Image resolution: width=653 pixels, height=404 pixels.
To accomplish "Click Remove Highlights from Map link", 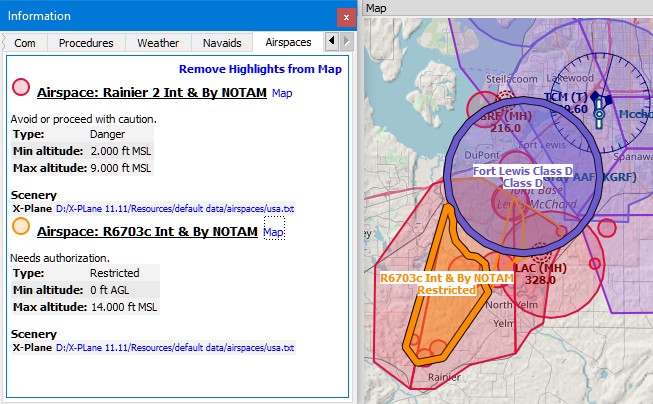I will point(260,69).
